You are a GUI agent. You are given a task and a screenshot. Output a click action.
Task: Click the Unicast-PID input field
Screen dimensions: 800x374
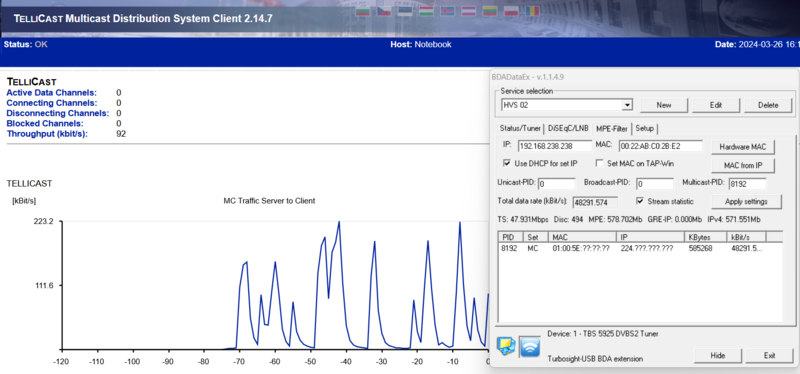click(556, 183)
